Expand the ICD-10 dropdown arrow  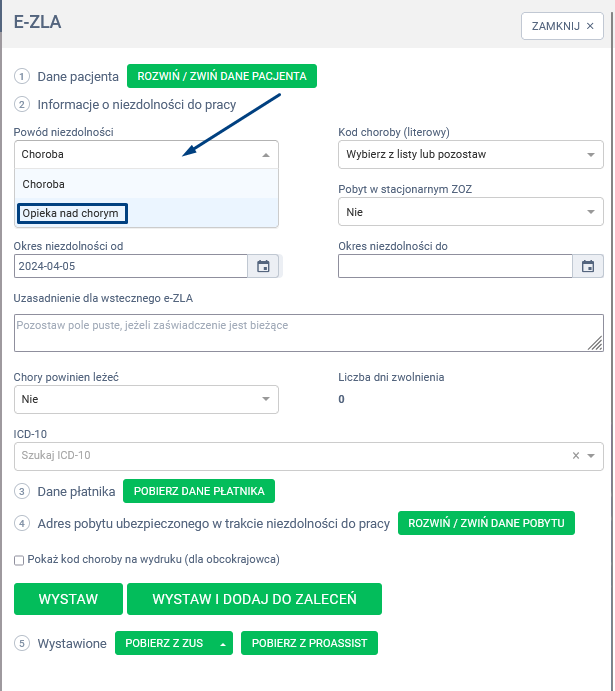click(x=592, y=456)
